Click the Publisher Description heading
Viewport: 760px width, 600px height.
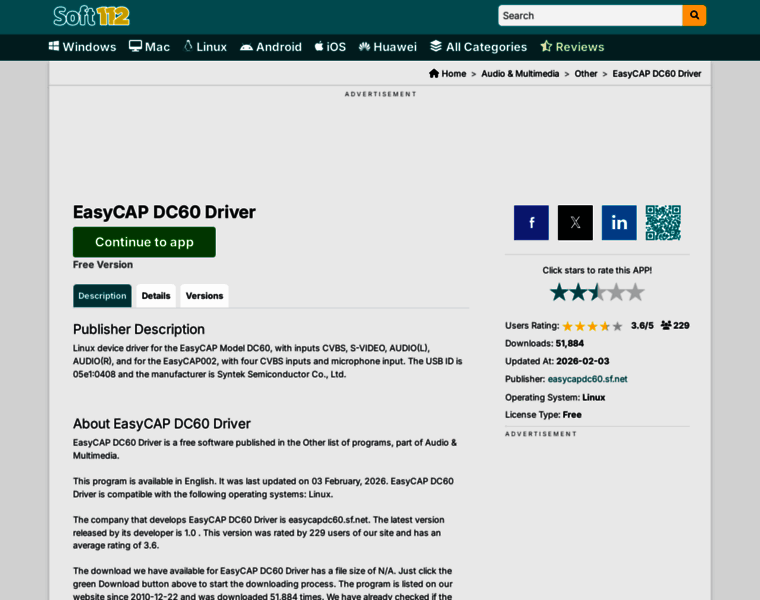(139, 329)
